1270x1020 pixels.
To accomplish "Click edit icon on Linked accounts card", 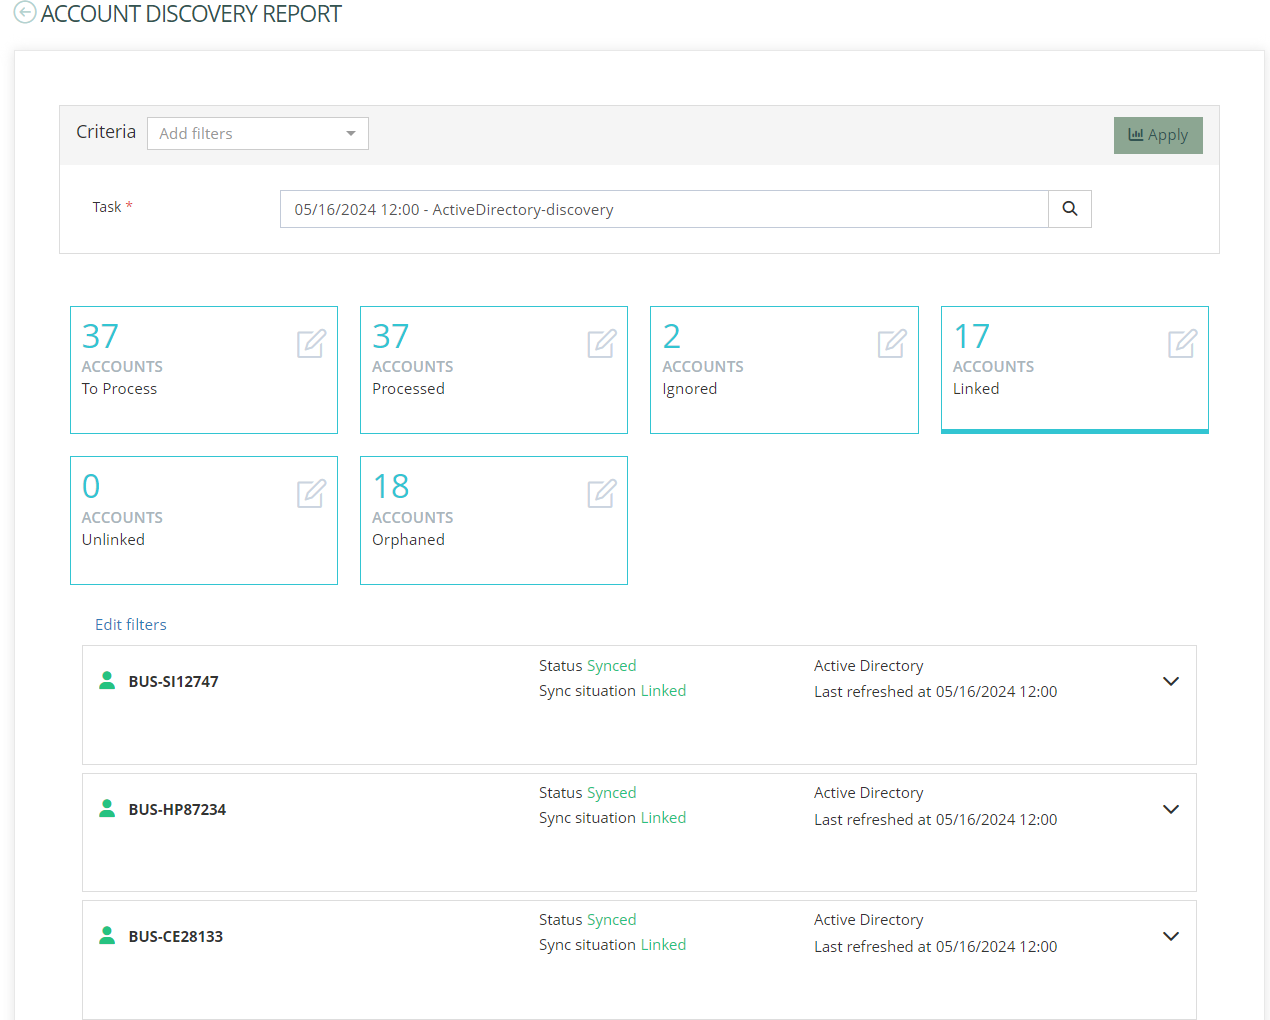I will coord(1182,343).
